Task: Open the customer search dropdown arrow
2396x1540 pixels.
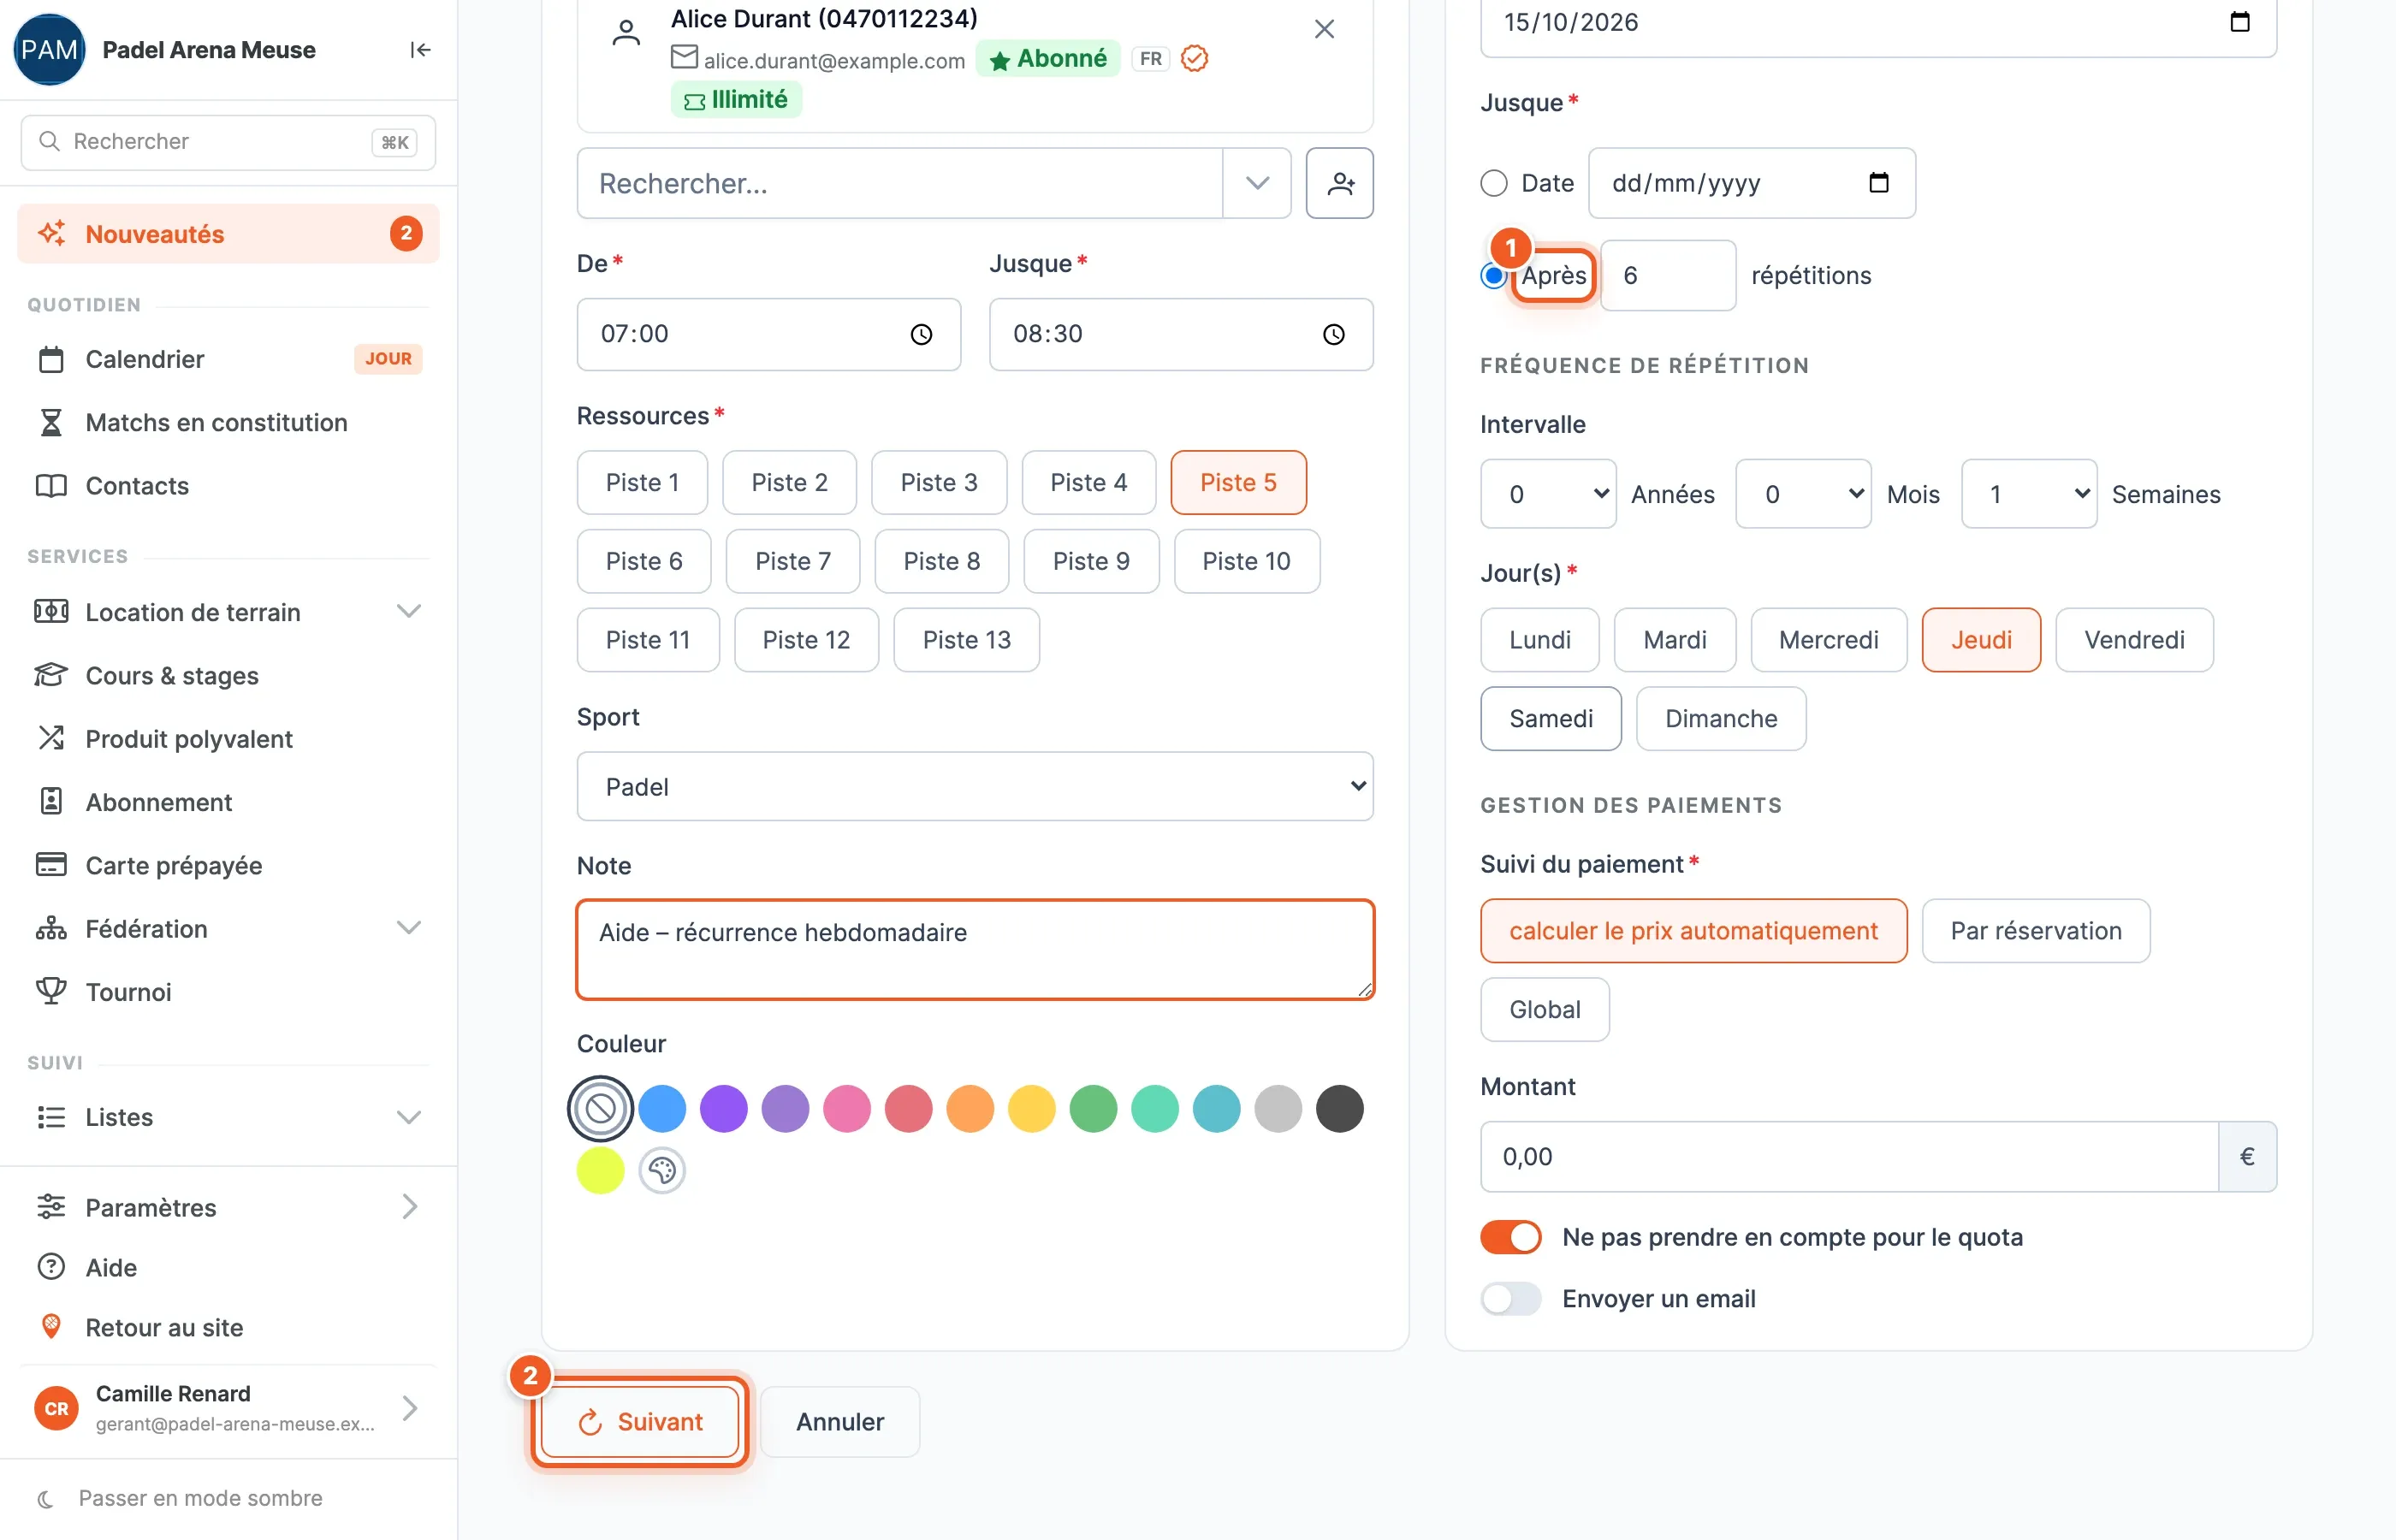Action: pyautogui.click(x=1257, y=183)
